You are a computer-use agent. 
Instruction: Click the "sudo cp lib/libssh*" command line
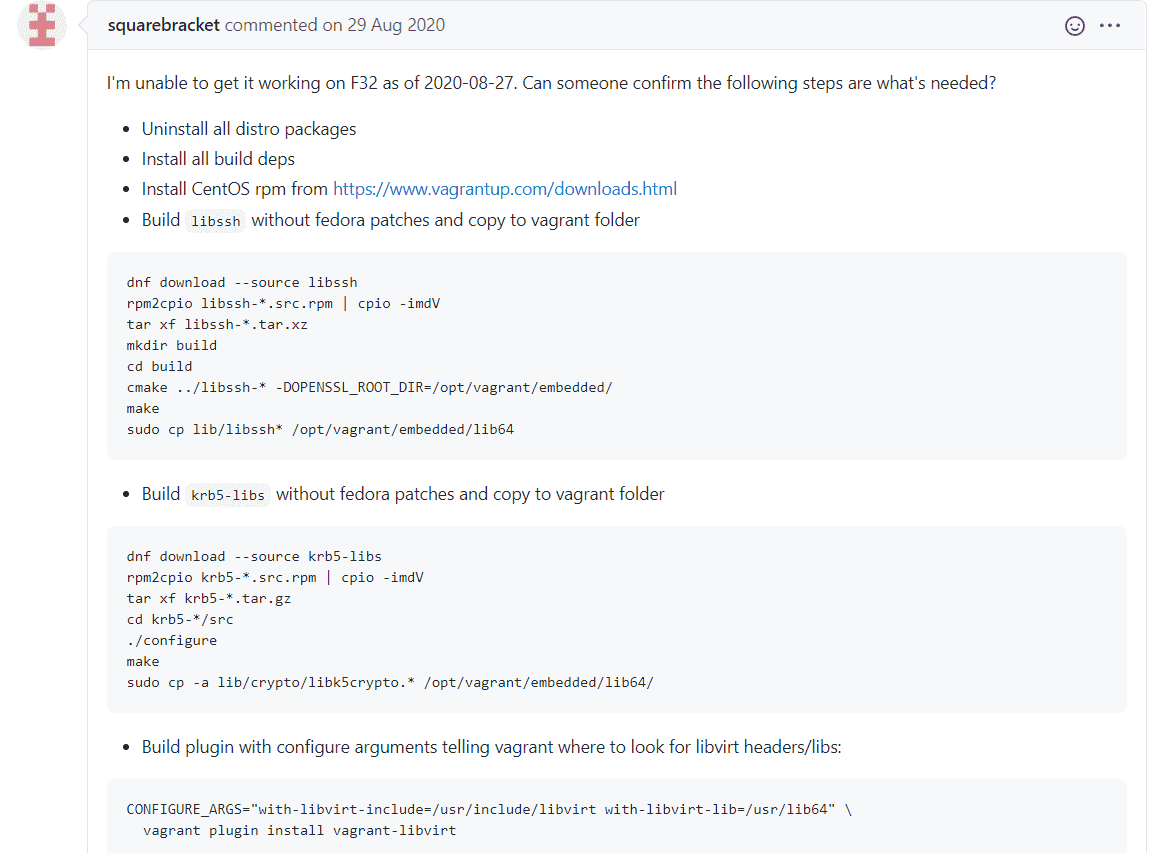click(x=320, y=429)
